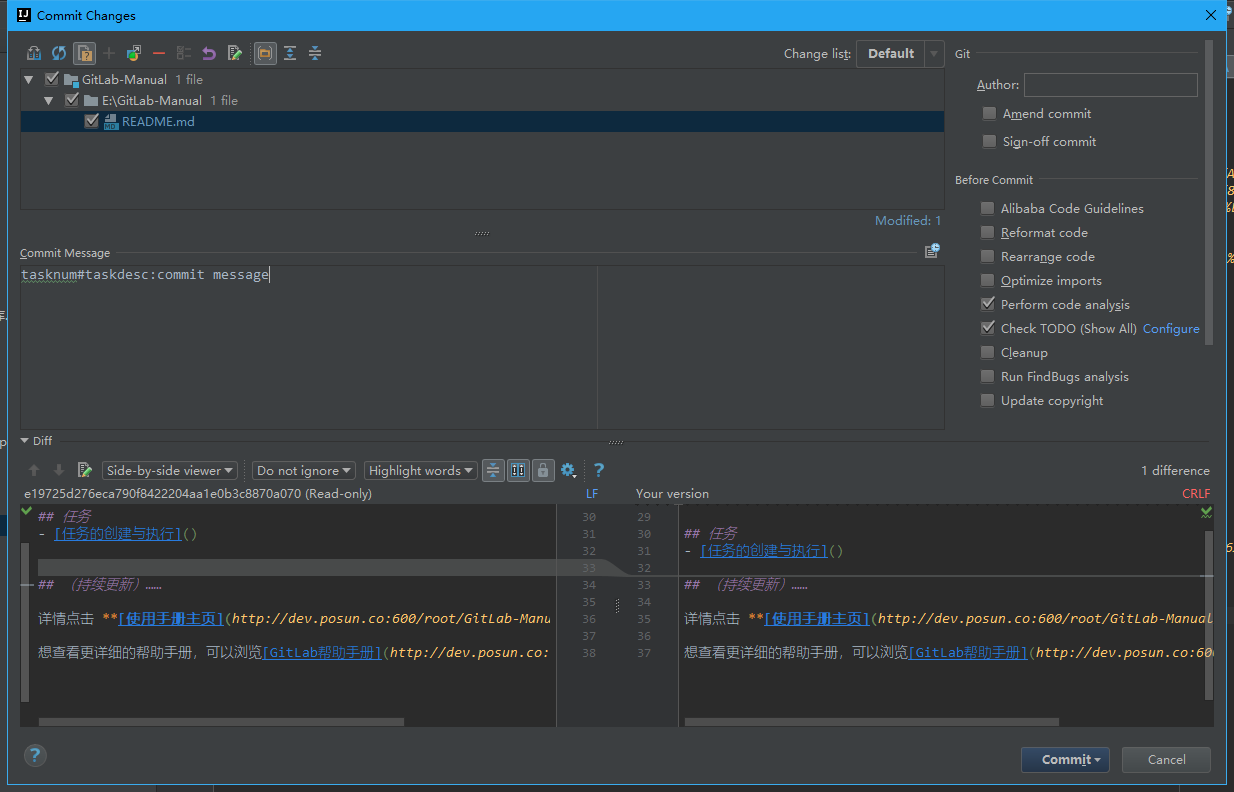Image resolution: width=1234 pixels, height=792 pixels.
Task: Click the Collapse All icon in changes toolbar
Action: [315, 53]
